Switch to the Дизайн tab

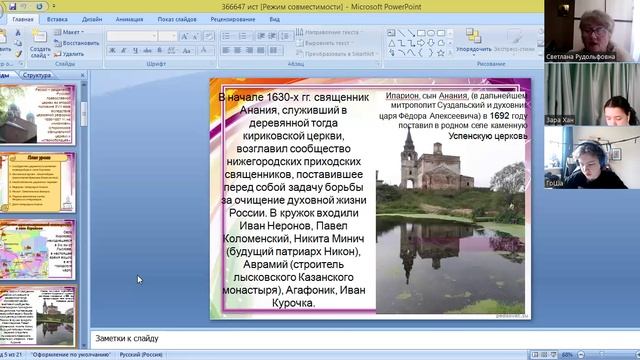pos(91,19)
